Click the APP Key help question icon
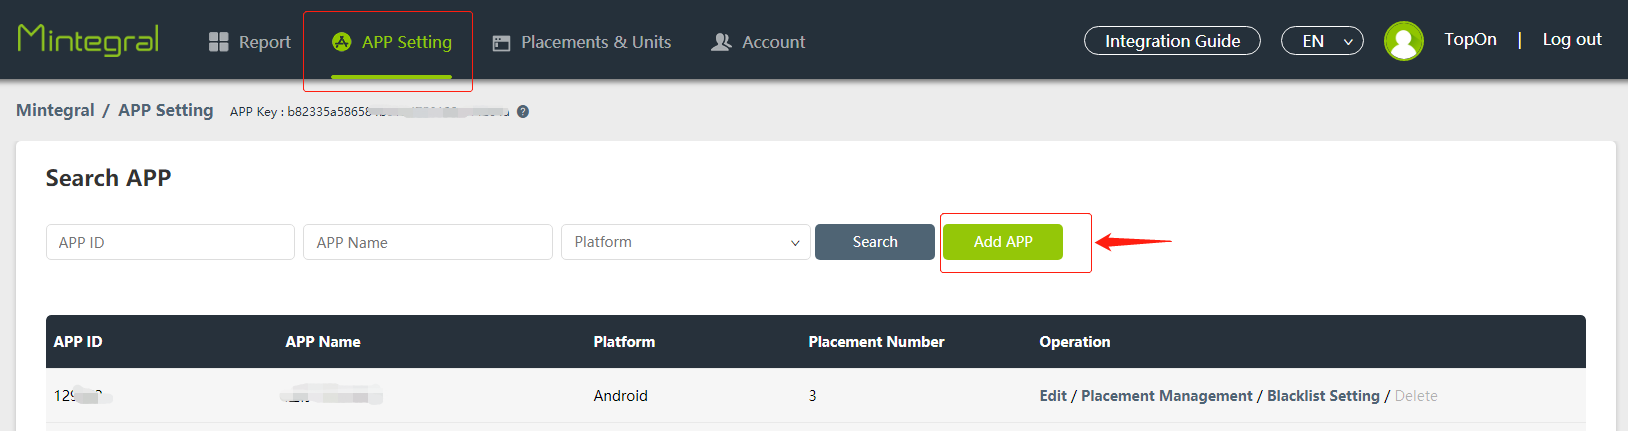This screenshot has height=431, width=1628. [x=523, y=112]
